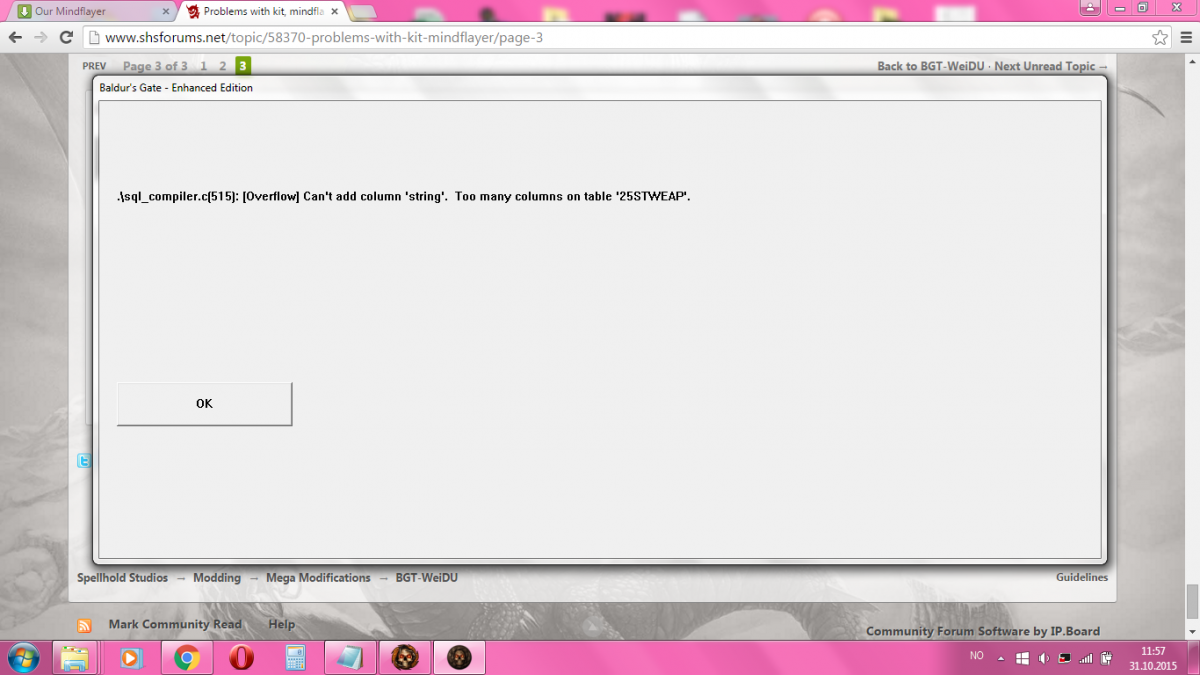Viewport: 1200px width, 675px height.
Task: Click the Baldur's Gate - Enhanced Edition title
Action: click(176, 88)
